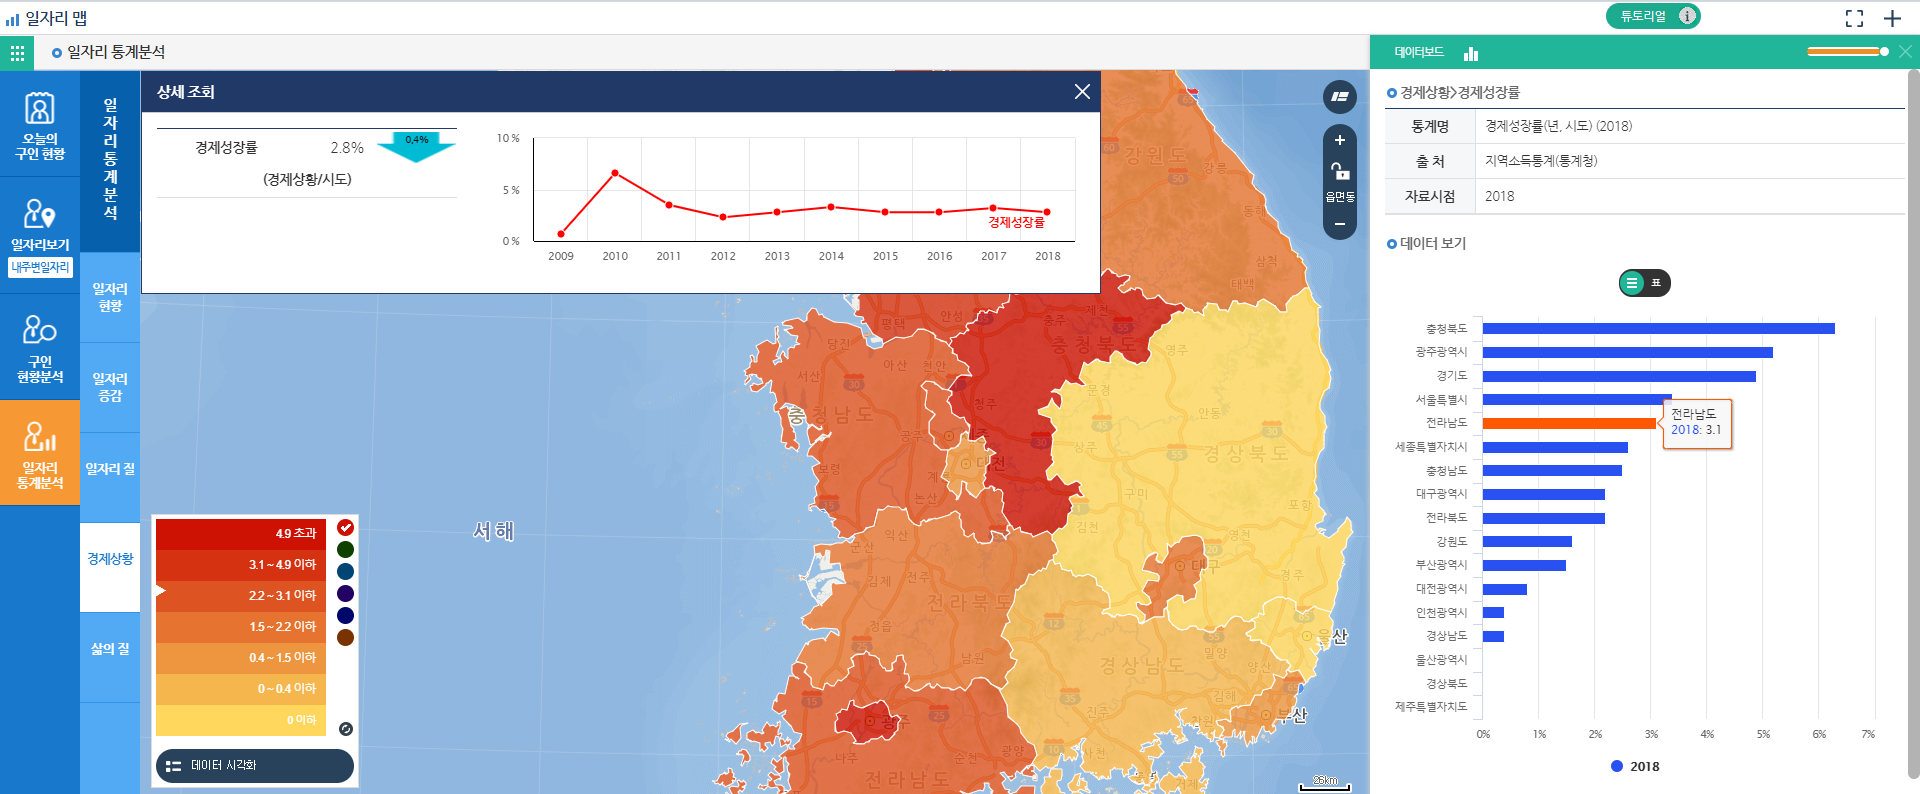1920x794 pixels.
Task: Collapse the 데이터보드 panel with its X
Action: click(x=1905, y=52)
